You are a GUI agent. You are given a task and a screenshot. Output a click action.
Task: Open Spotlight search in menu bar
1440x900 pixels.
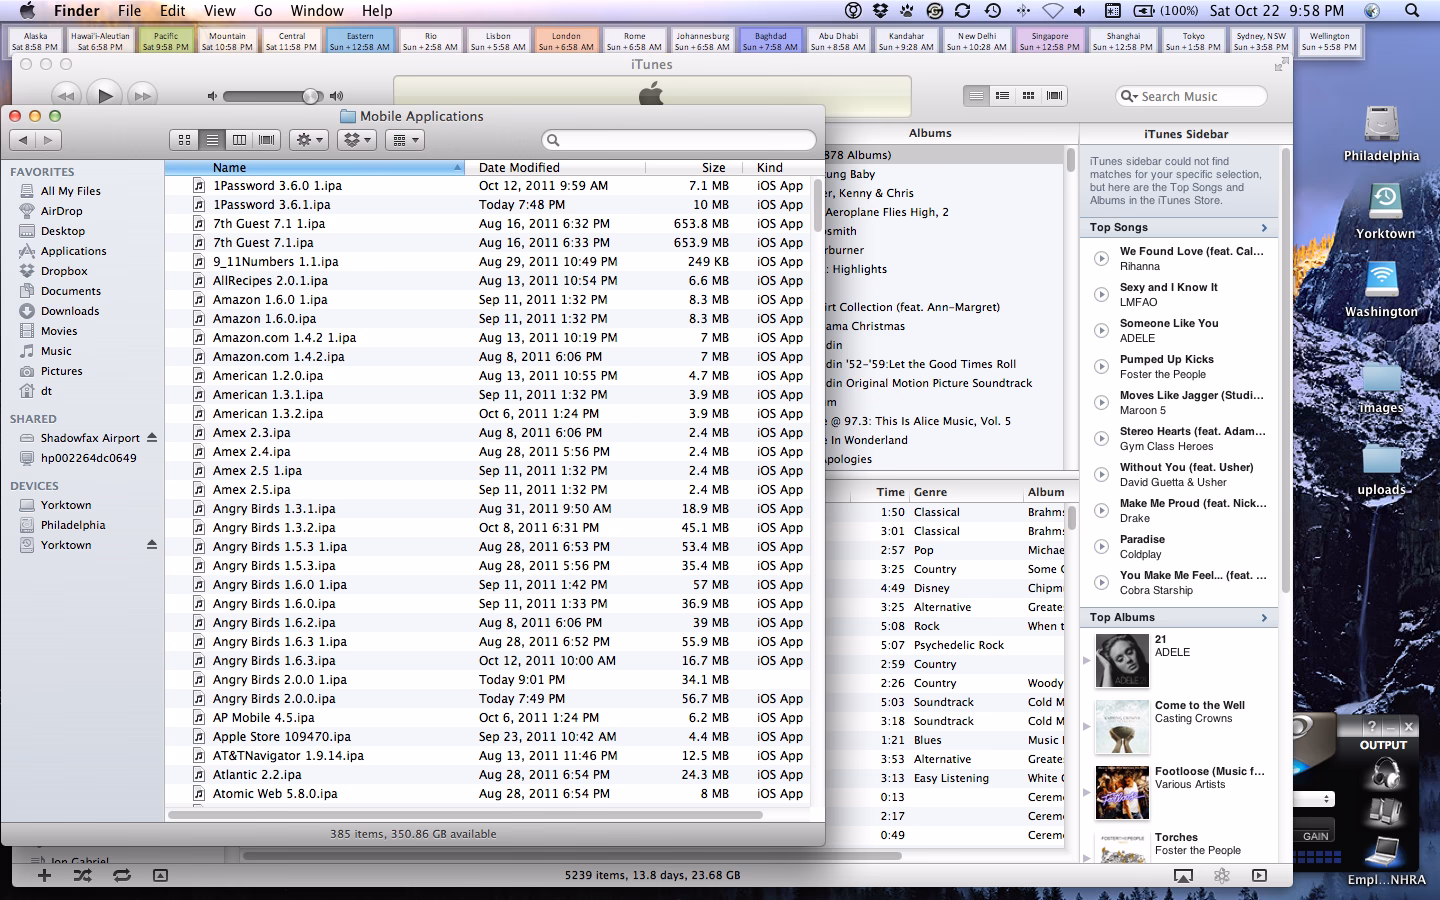(1412, 11)
